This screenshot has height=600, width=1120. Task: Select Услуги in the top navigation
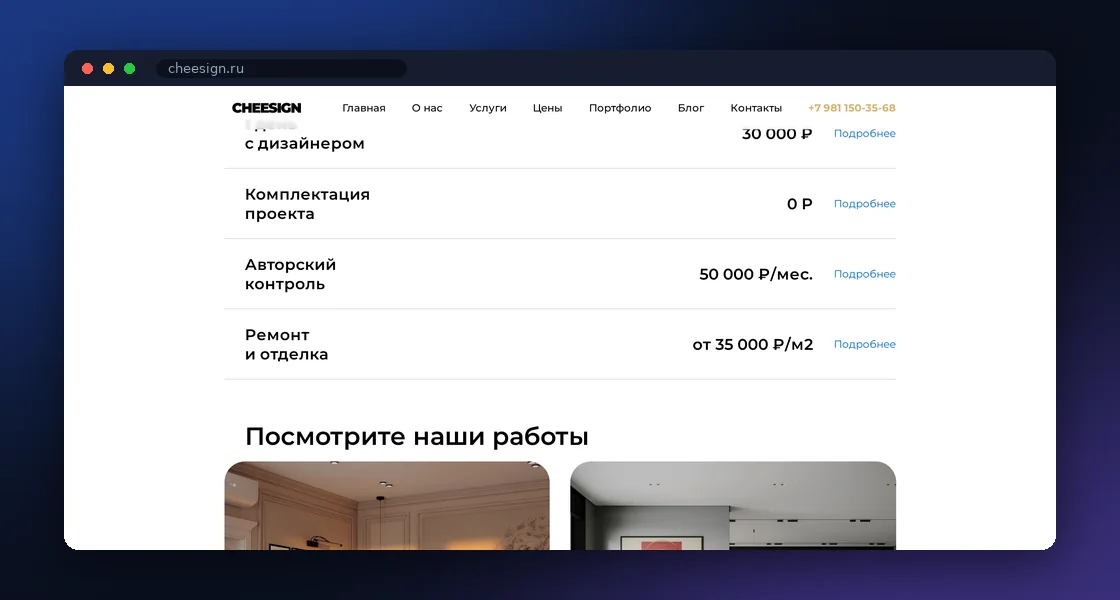(488, 108)
